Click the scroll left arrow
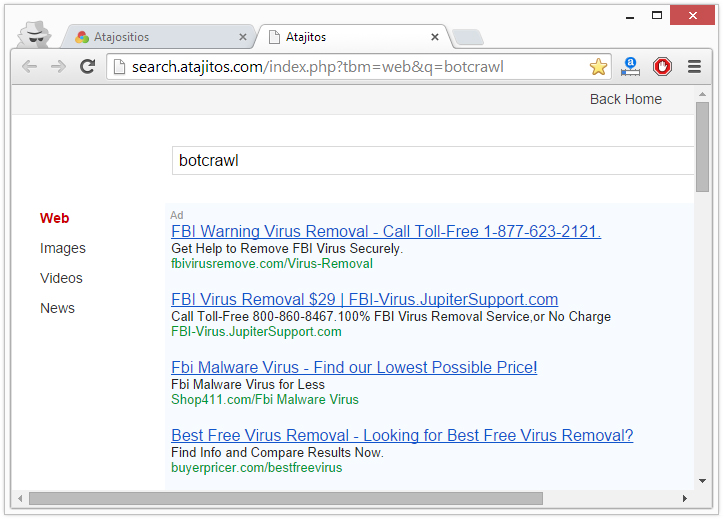 [x=20, y=499]
